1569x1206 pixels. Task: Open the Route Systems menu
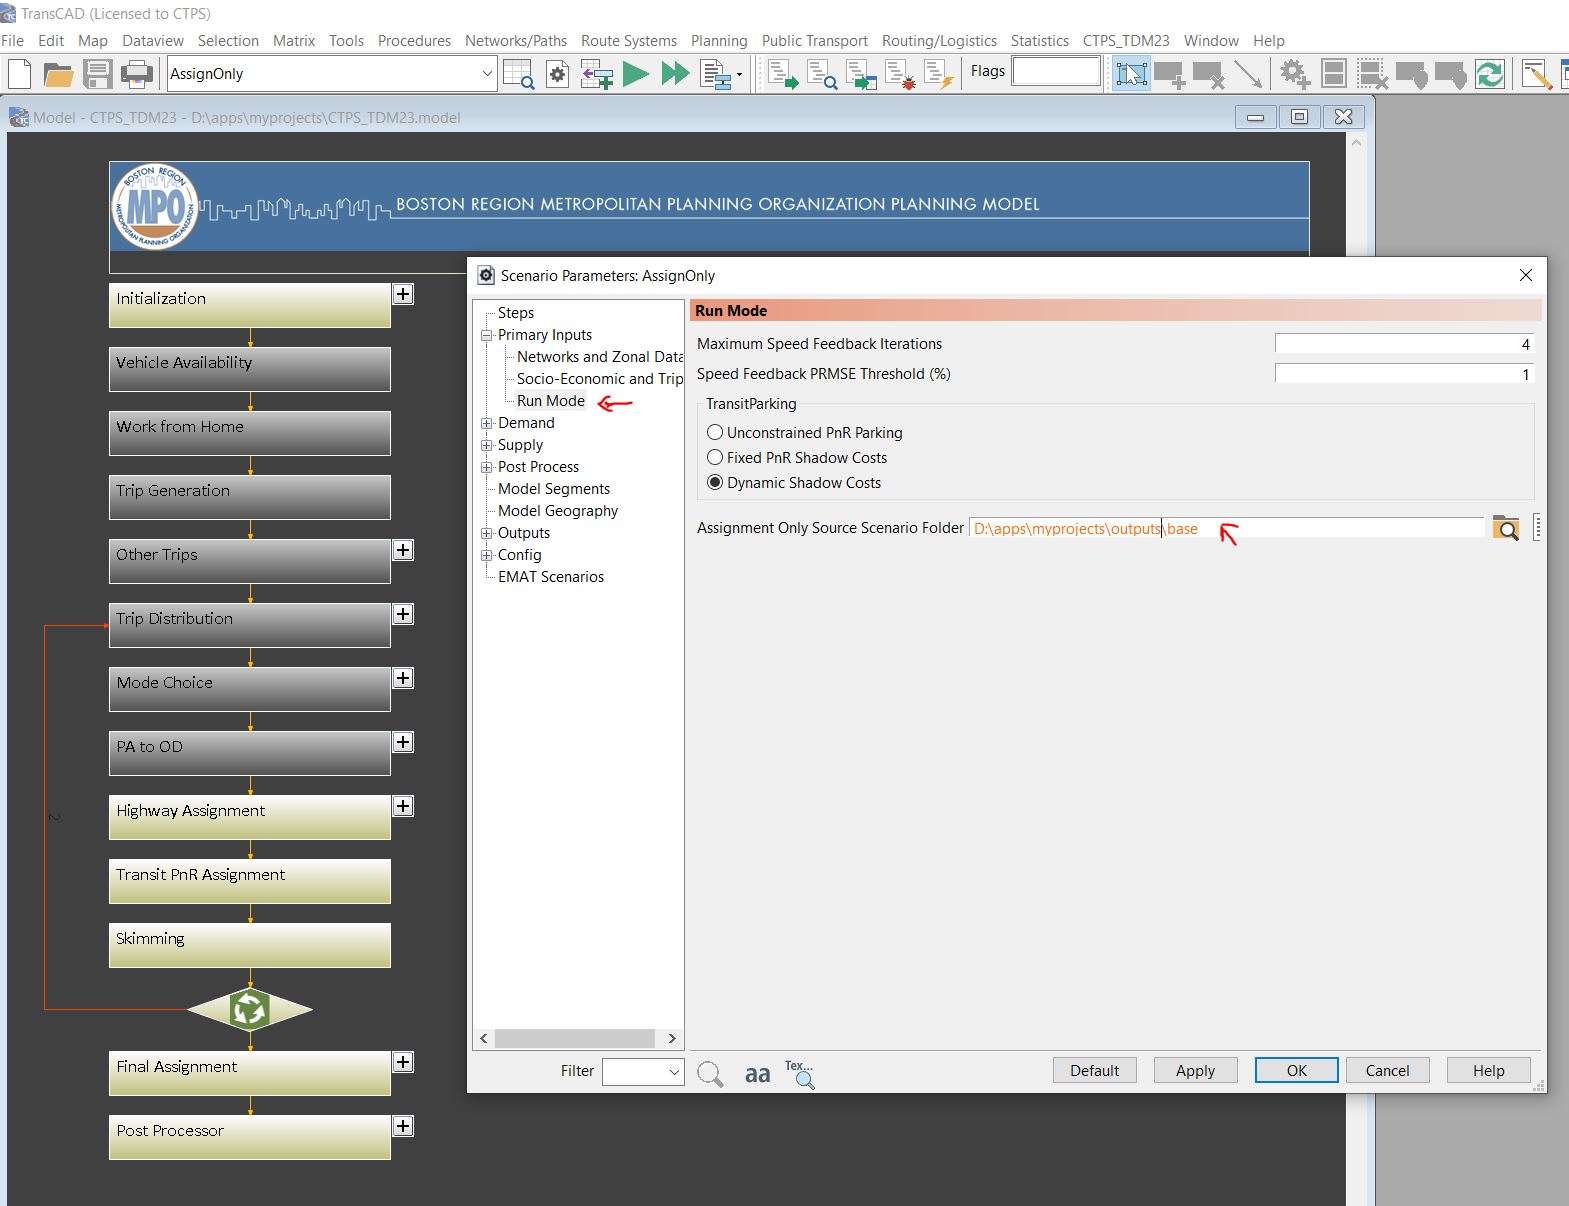pos(629,41)
